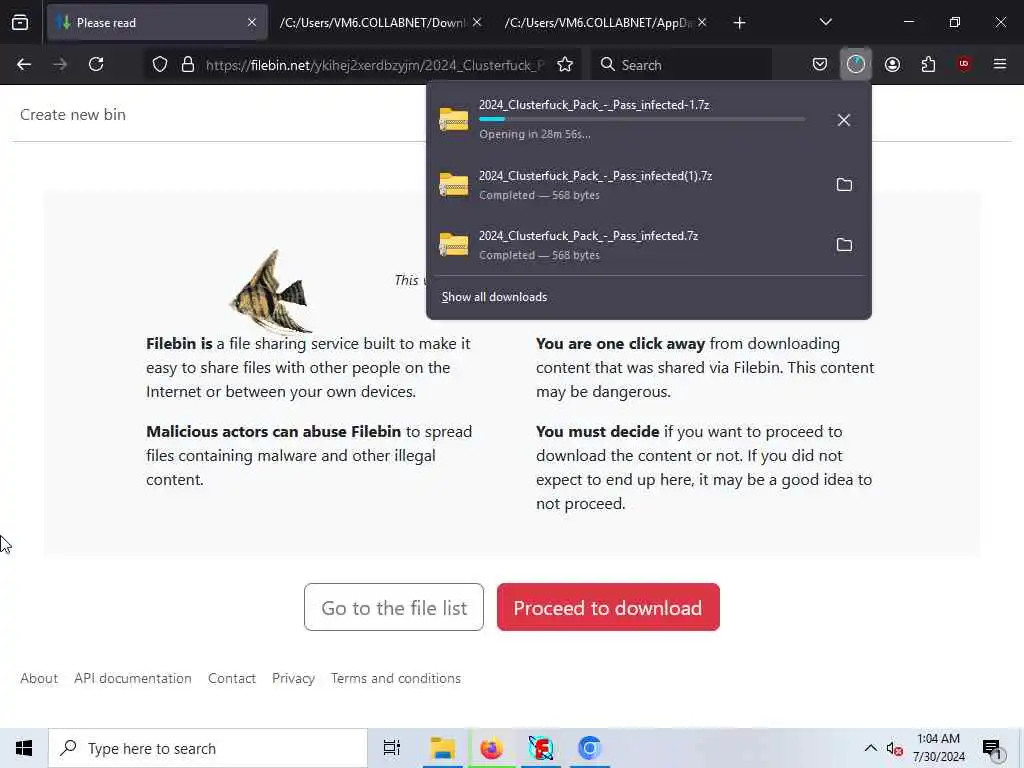Open the About footer link
This screenshot has height=768, width=1024.
tap(39, 679)
